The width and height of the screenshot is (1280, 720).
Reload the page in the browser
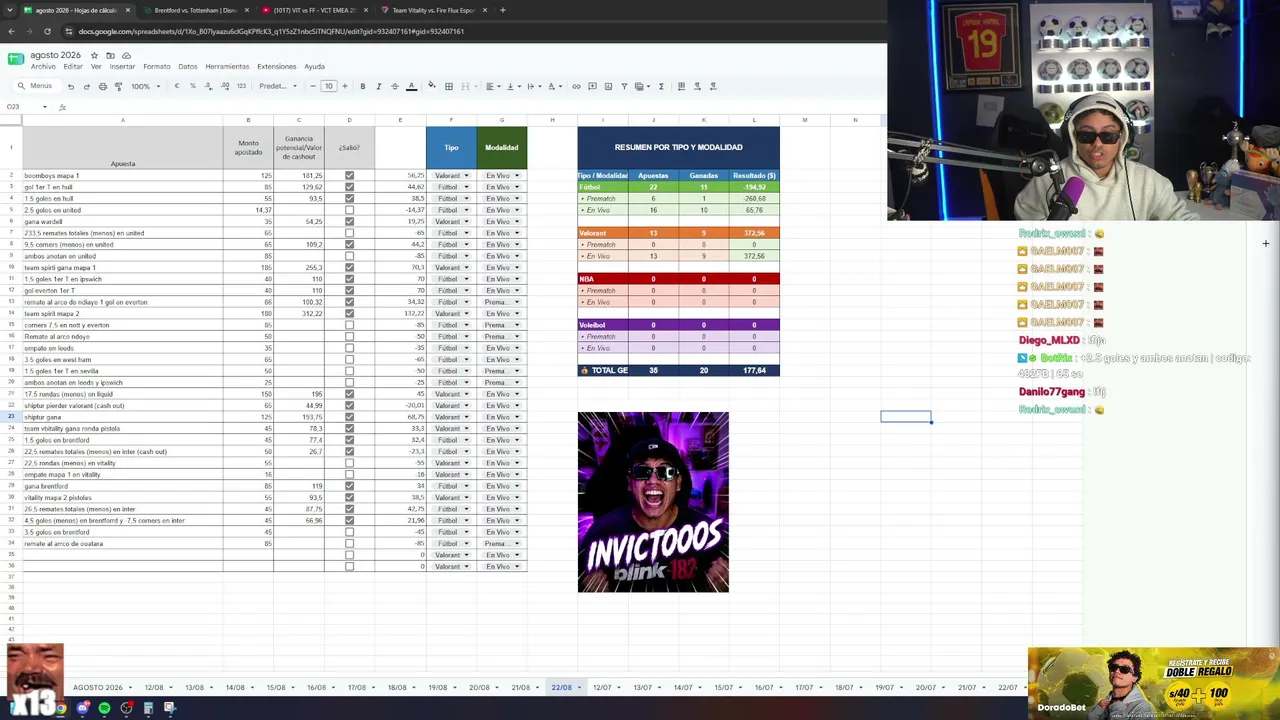pyautogui.click(x=48, y=31)
